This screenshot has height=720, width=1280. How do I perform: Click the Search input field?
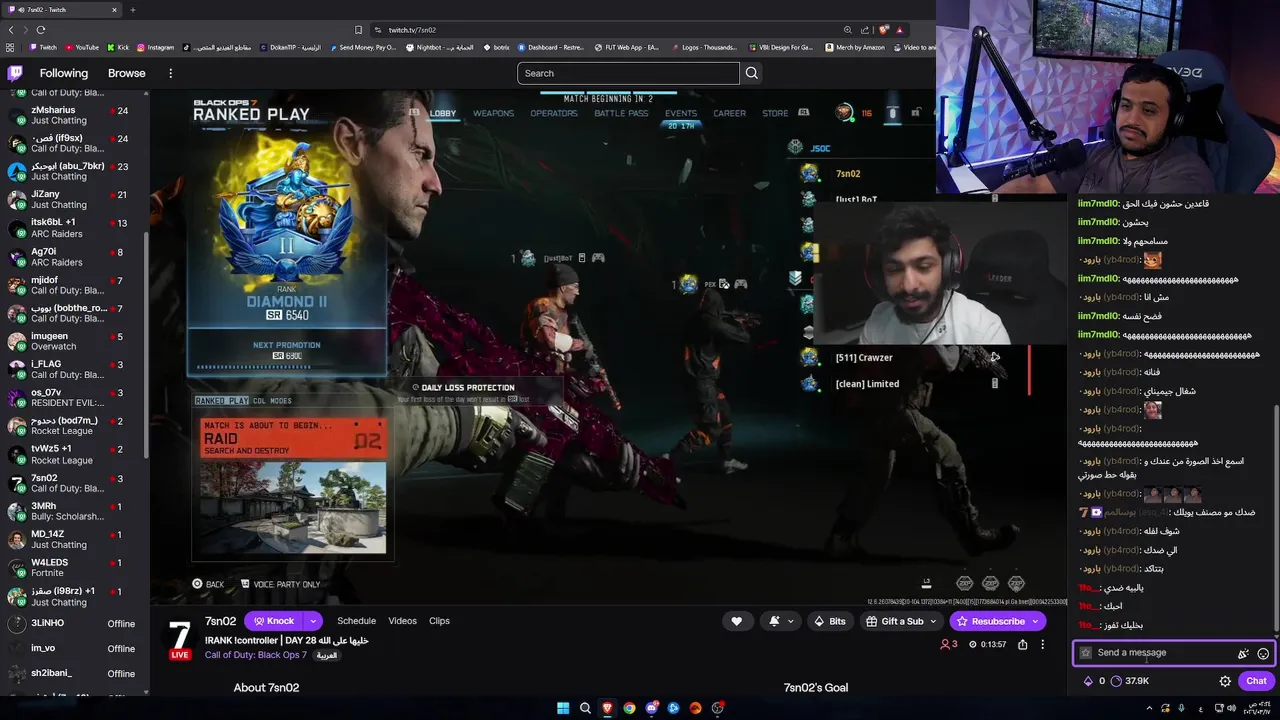[x=628, y=73]
